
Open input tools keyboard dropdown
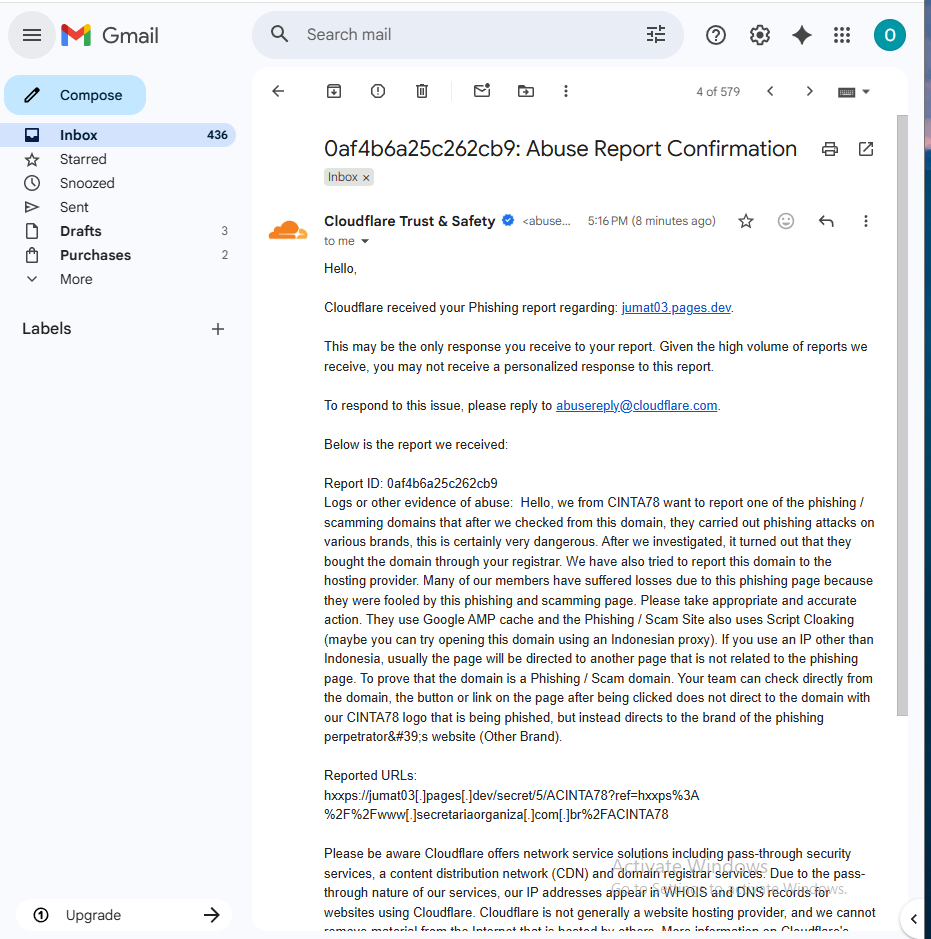coord(853,92)
